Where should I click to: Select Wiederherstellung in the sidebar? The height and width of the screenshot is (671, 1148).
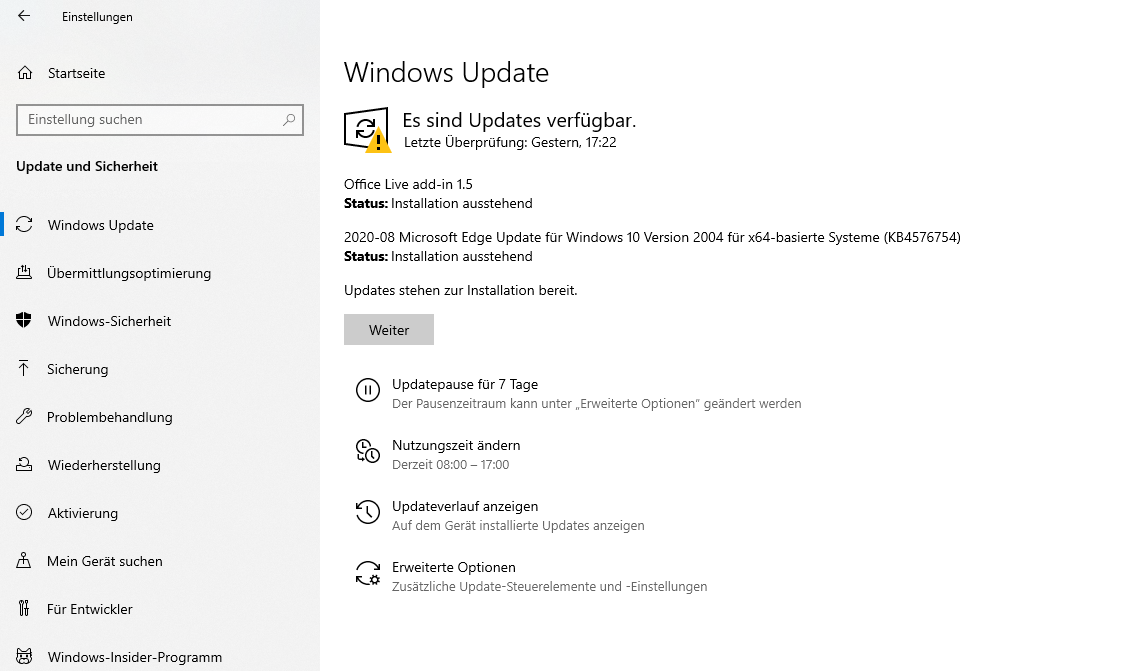point(103,465)
